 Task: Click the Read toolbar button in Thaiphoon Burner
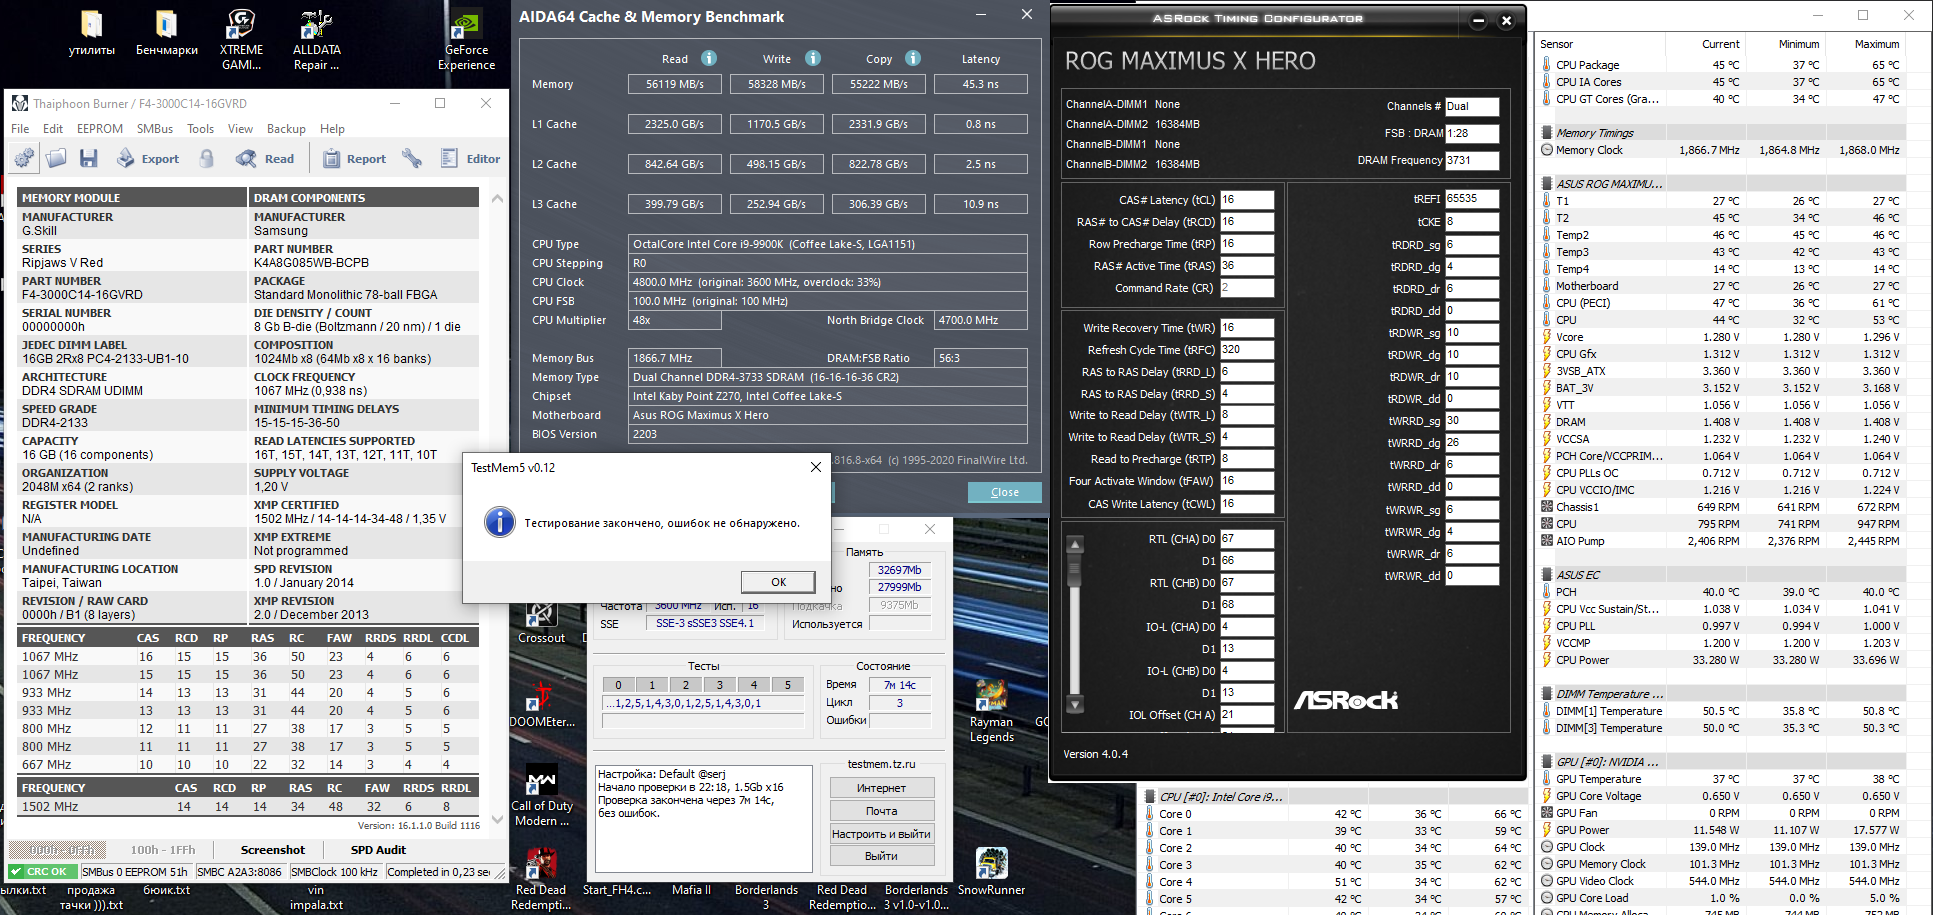click(x=265, y=158)
